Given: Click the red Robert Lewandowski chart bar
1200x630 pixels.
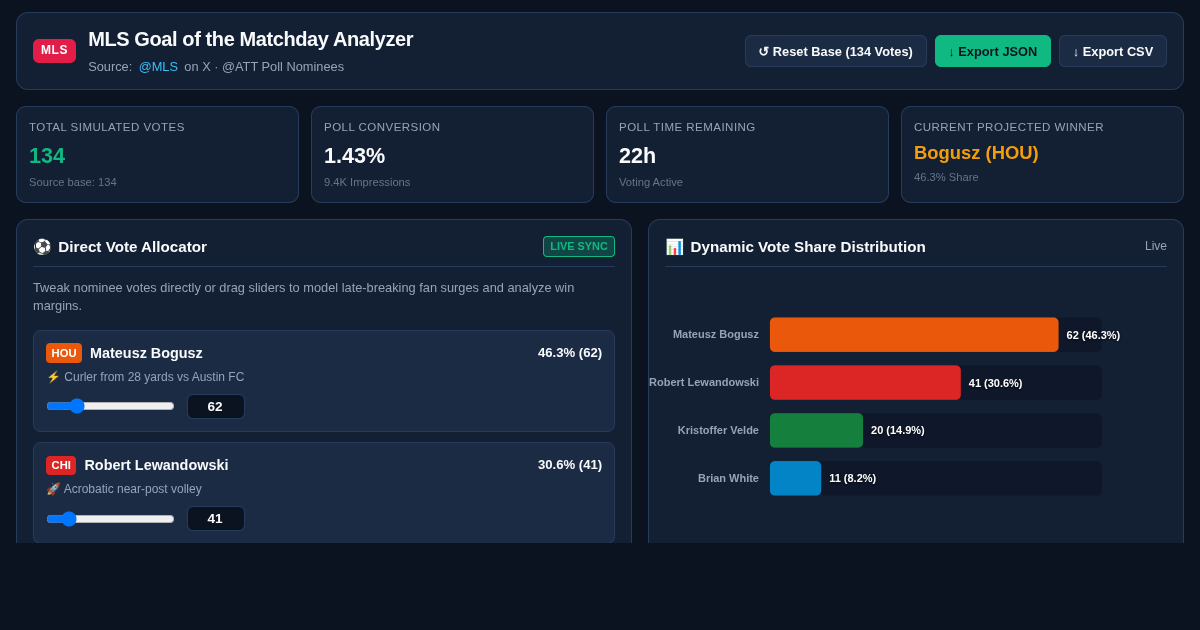Looking at the screenshot, I should point(865,383).
